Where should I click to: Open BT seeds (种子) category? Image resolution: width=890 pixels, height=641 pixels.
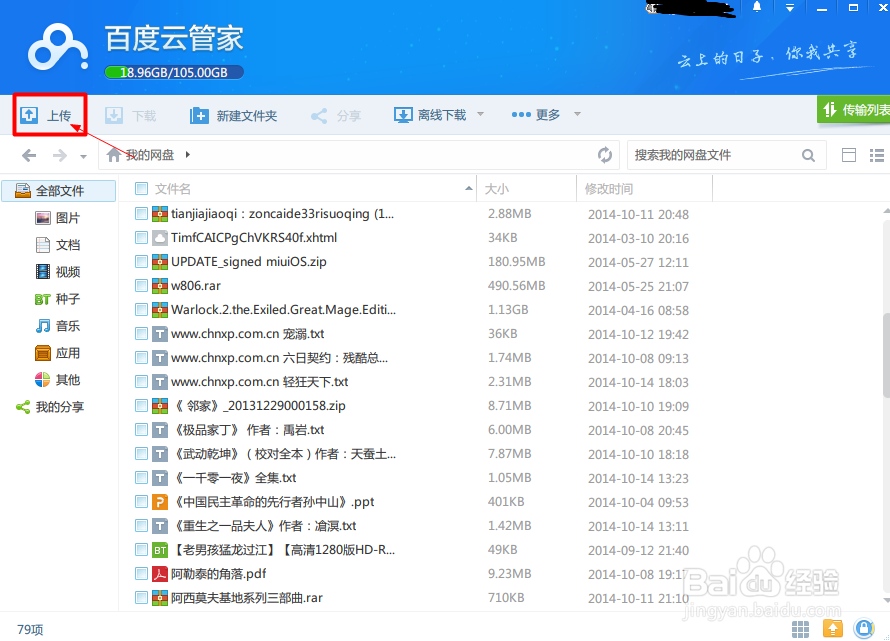[57, 299]
